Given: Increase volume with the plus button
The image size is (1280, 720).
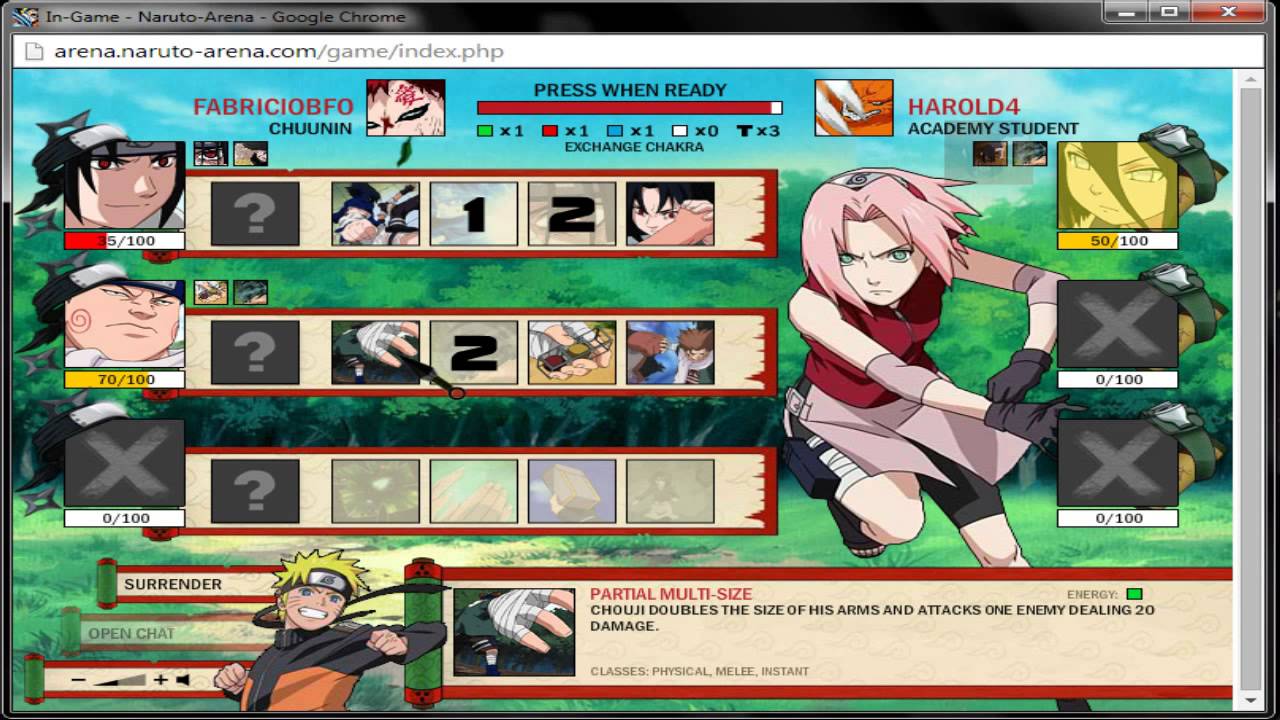Looking at the screenshot, I should pyautogui.click(x=160, y=680).
